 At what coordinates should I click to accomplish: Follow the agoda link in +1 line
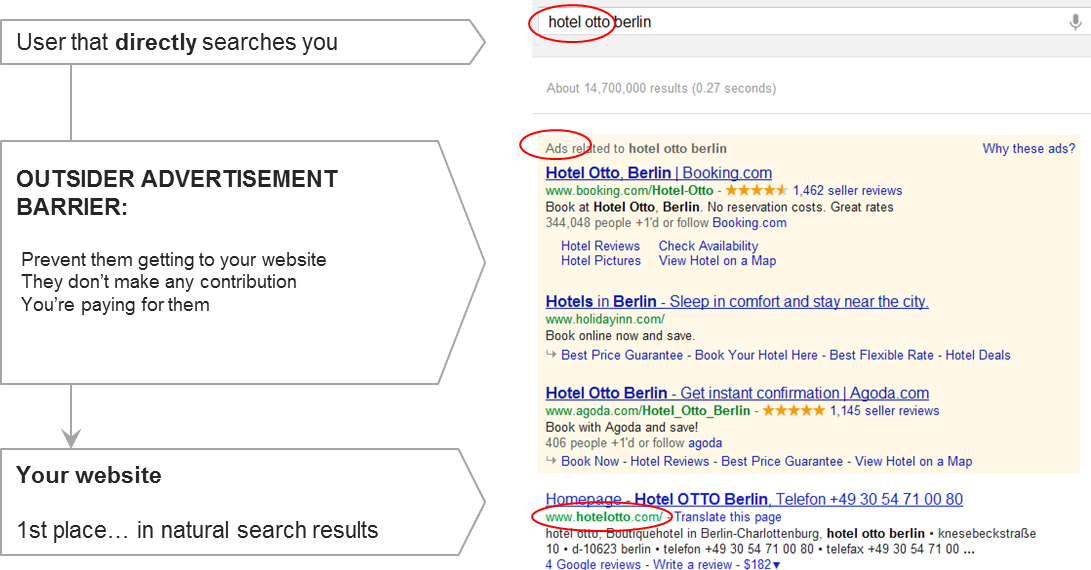706,443
